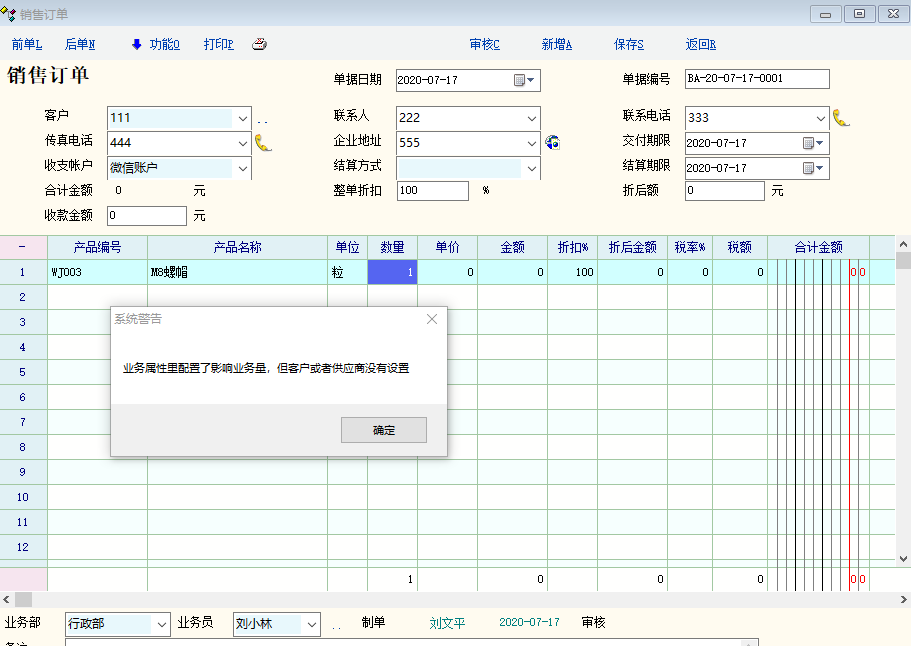Click the phone icon beside 传真电话

pos(263,143)
